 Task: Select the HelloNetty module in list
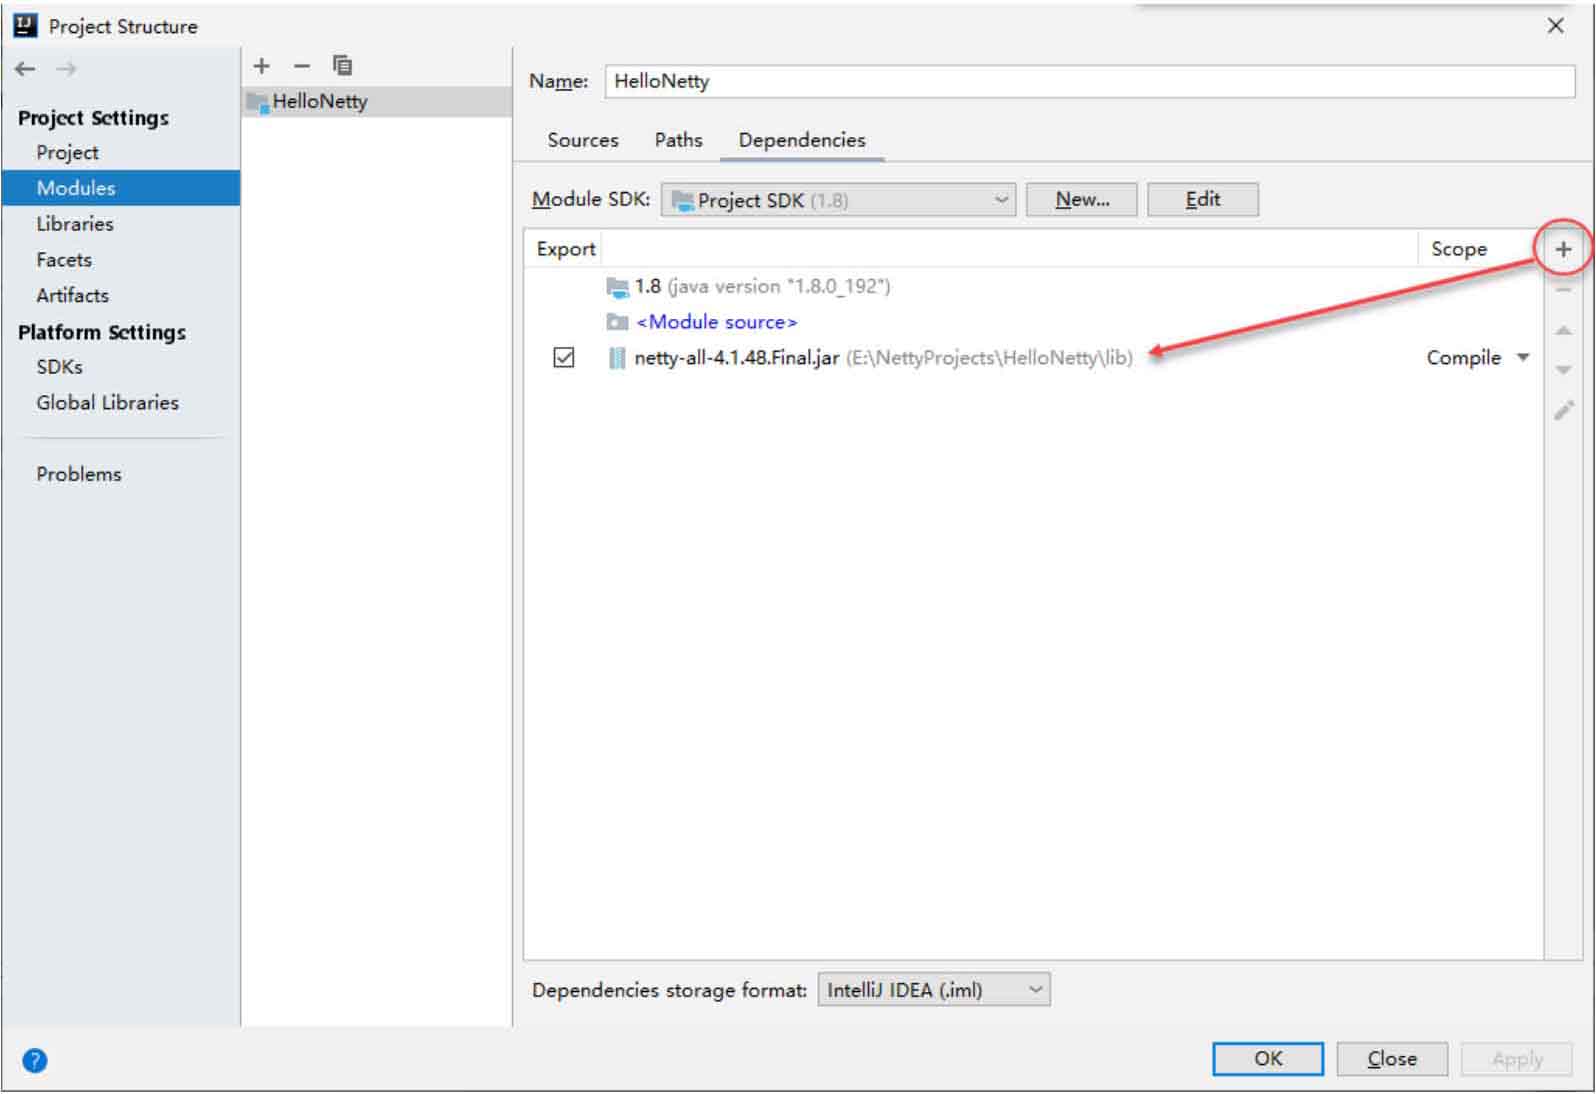[320, 101]
